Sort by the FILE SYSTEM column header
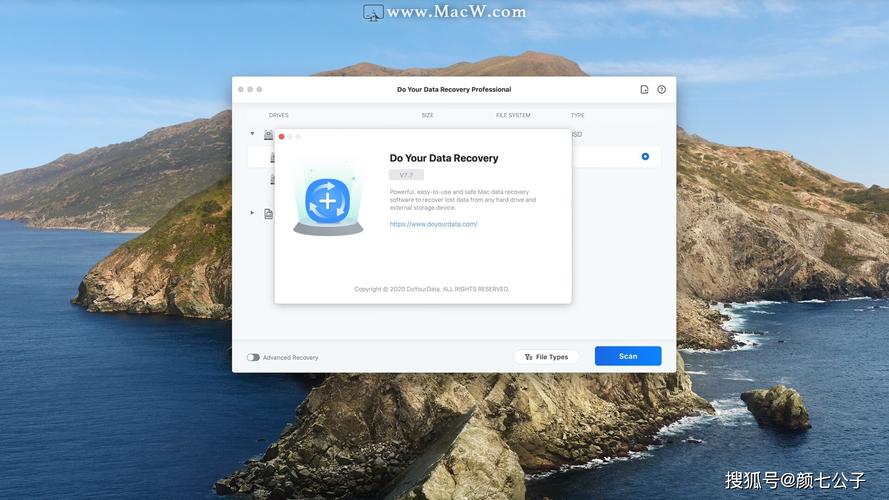This screenshot has width=889, height=500. (x=513, y=115)
